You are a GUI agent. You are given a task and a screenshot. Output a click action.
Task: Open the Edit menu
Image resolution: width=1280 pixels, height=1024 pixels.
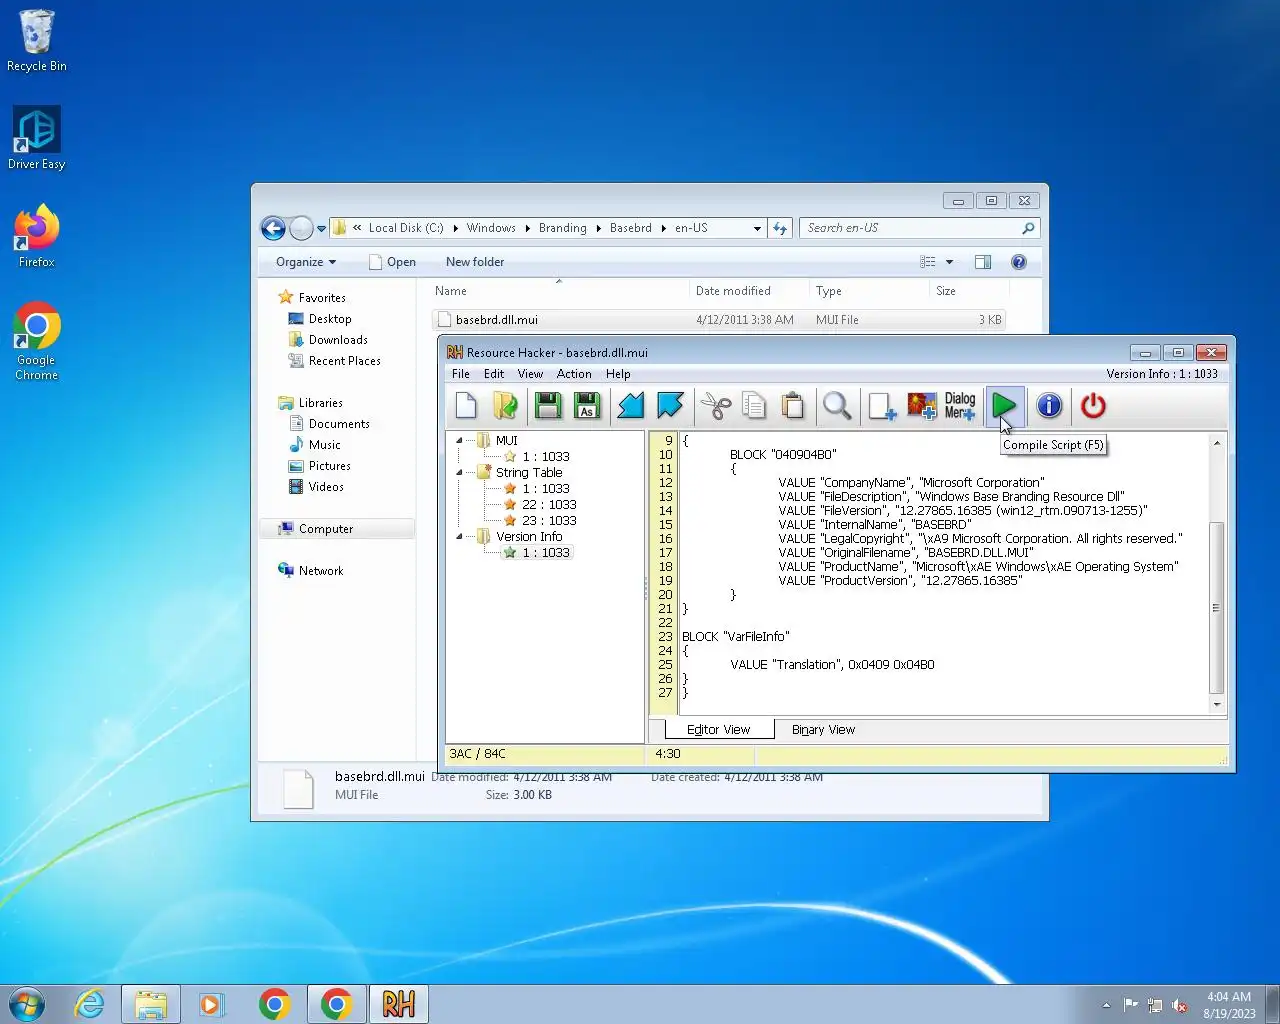point(494,374)
